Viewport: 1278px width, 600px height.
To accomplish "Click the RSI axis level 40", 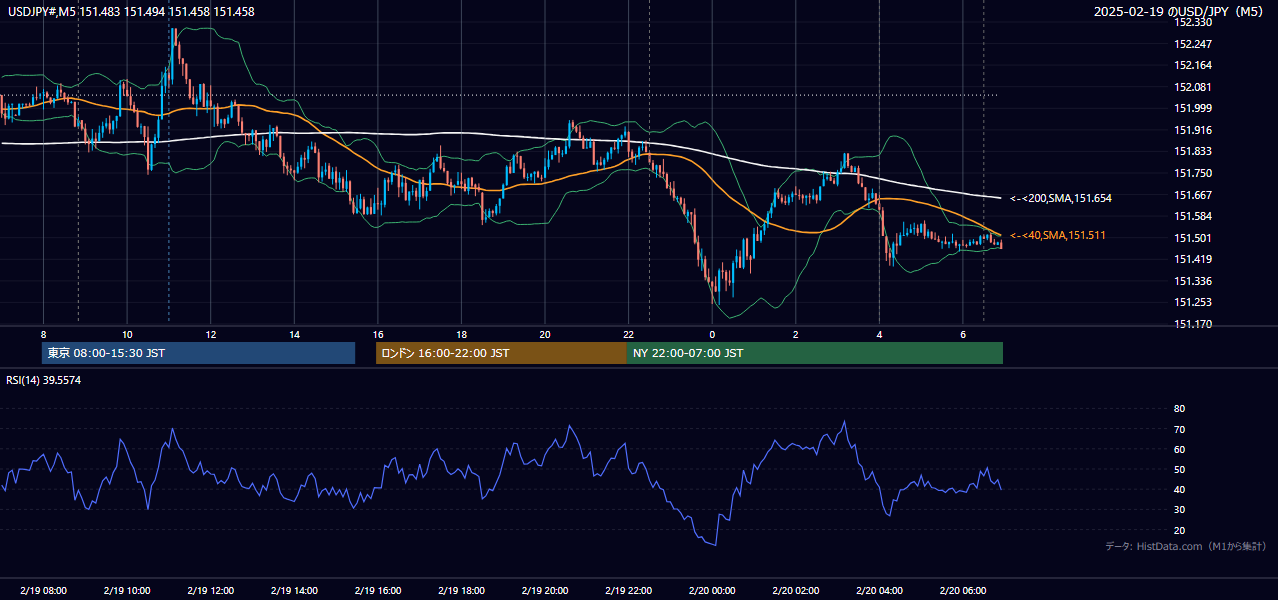I will point(1179,489).
